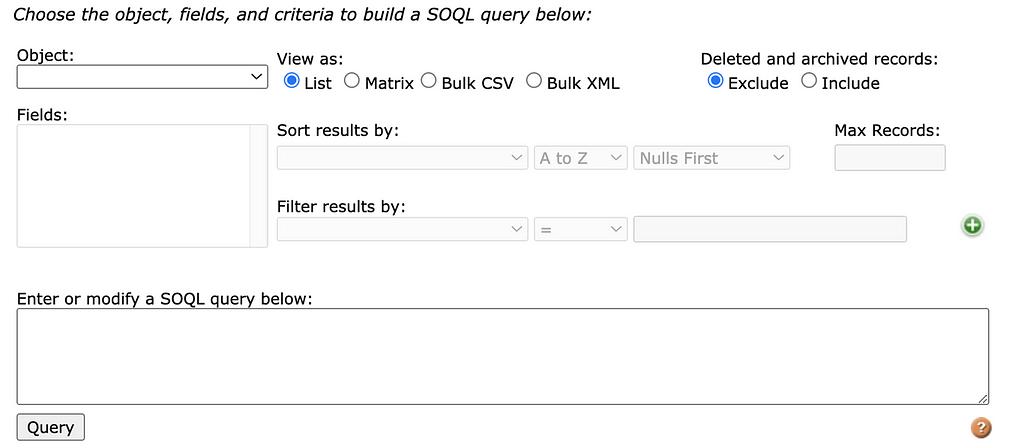This screenshot has height=448, width=1024.
Task: Choose the Bulk XML view option
Action: (x=534, y=81)
